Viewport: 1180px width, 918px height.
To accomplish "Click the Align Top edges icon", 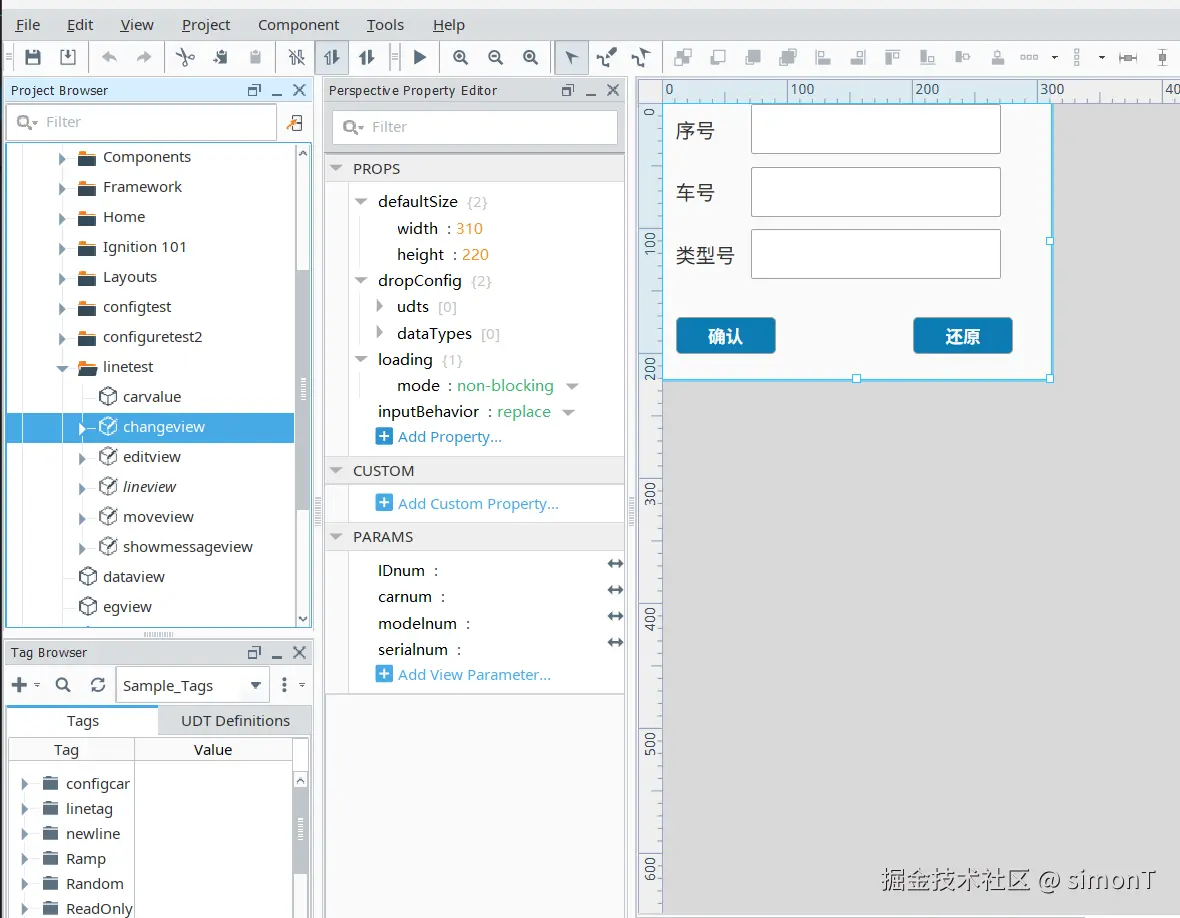I will tap(893, 57).
